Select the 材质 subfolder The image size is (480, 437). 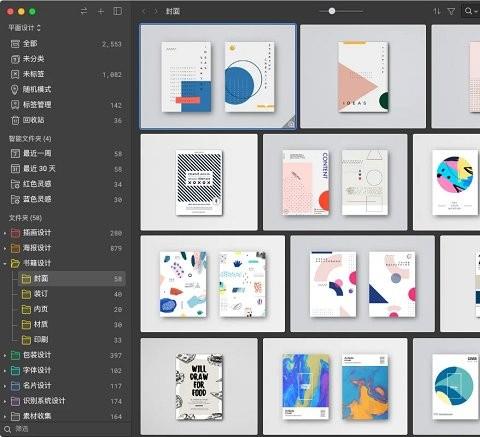tap(71, 325)
